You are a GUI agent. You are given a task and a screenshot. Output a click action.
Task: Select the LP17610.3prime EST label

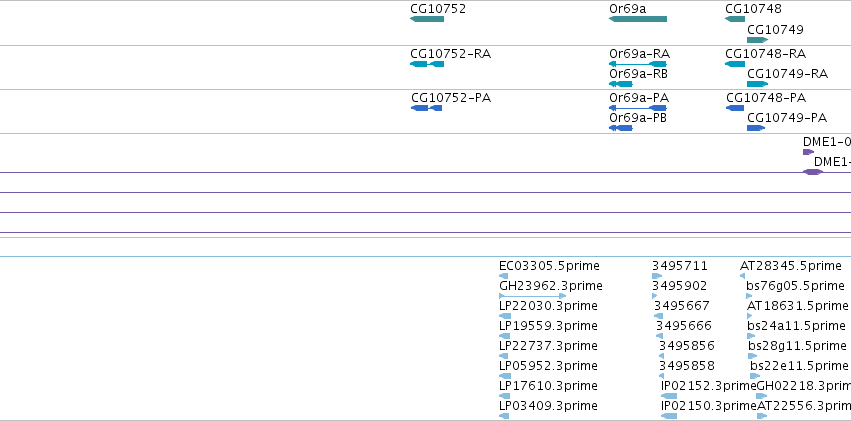548,386
